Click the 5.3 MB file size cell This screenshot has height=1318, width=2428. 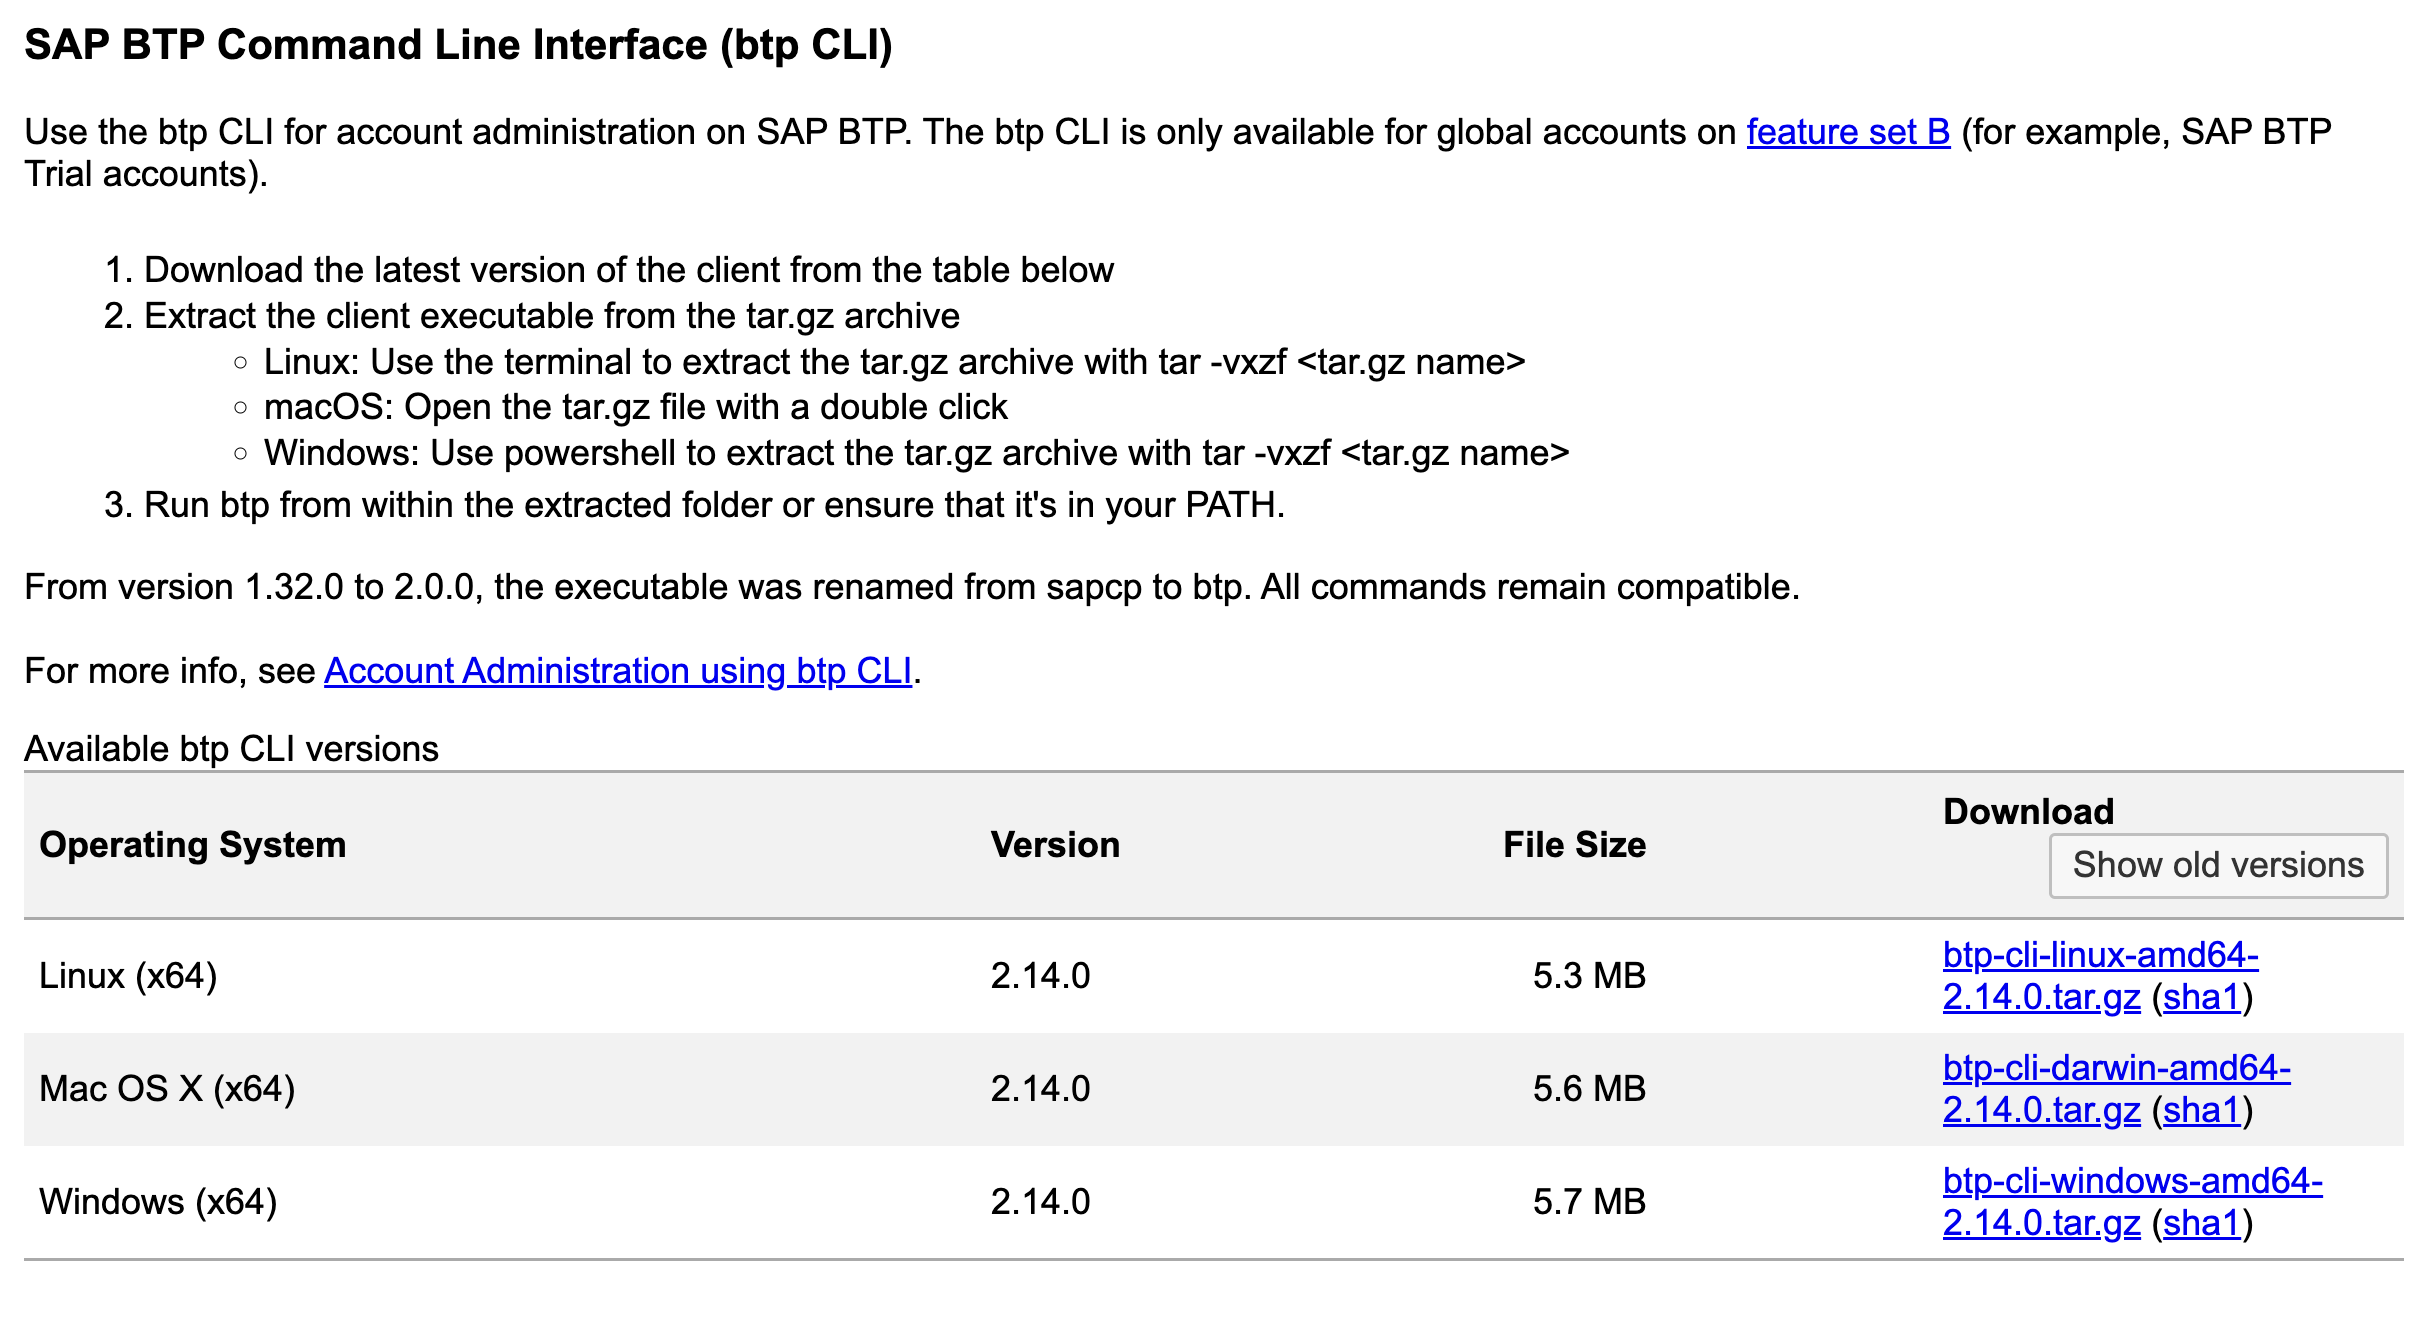click(1589, 976)
